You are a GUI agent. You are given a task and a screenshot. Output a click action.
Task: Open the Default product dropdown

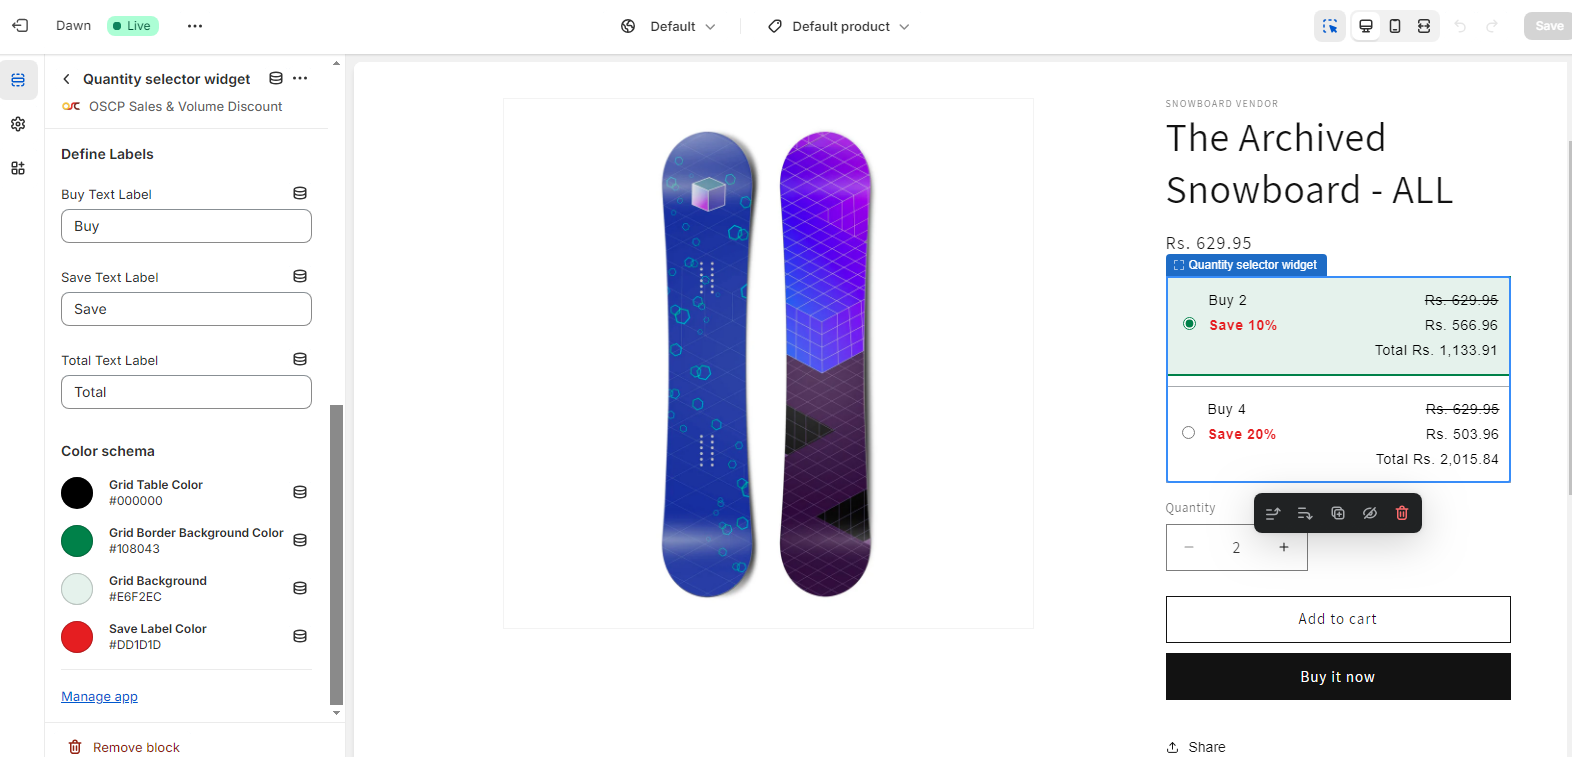(x=839, y=27)
